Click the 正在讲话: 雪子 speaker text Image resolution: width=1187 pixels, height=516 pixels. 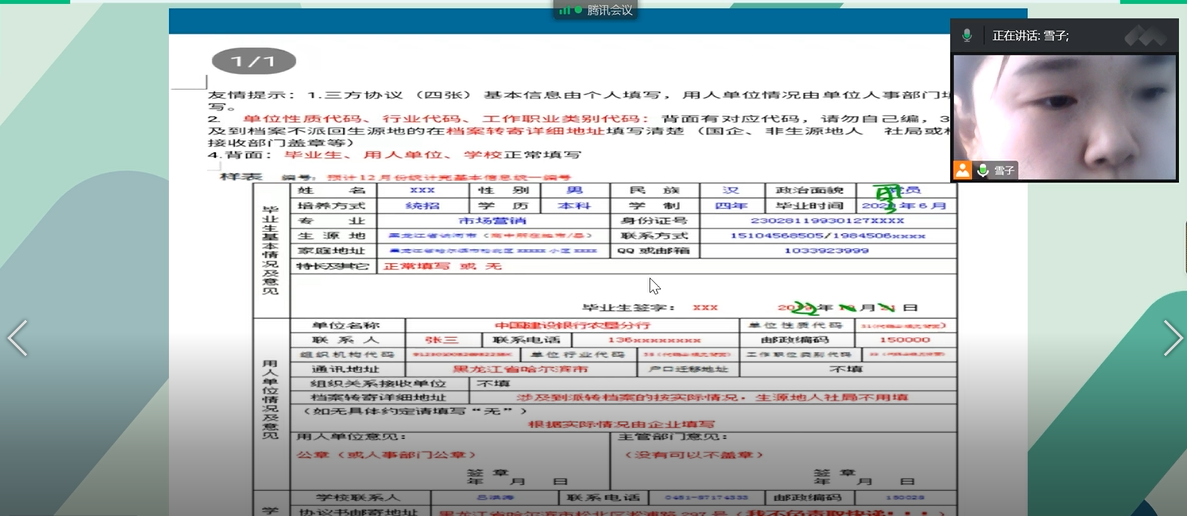click(x=1030, y=36)
